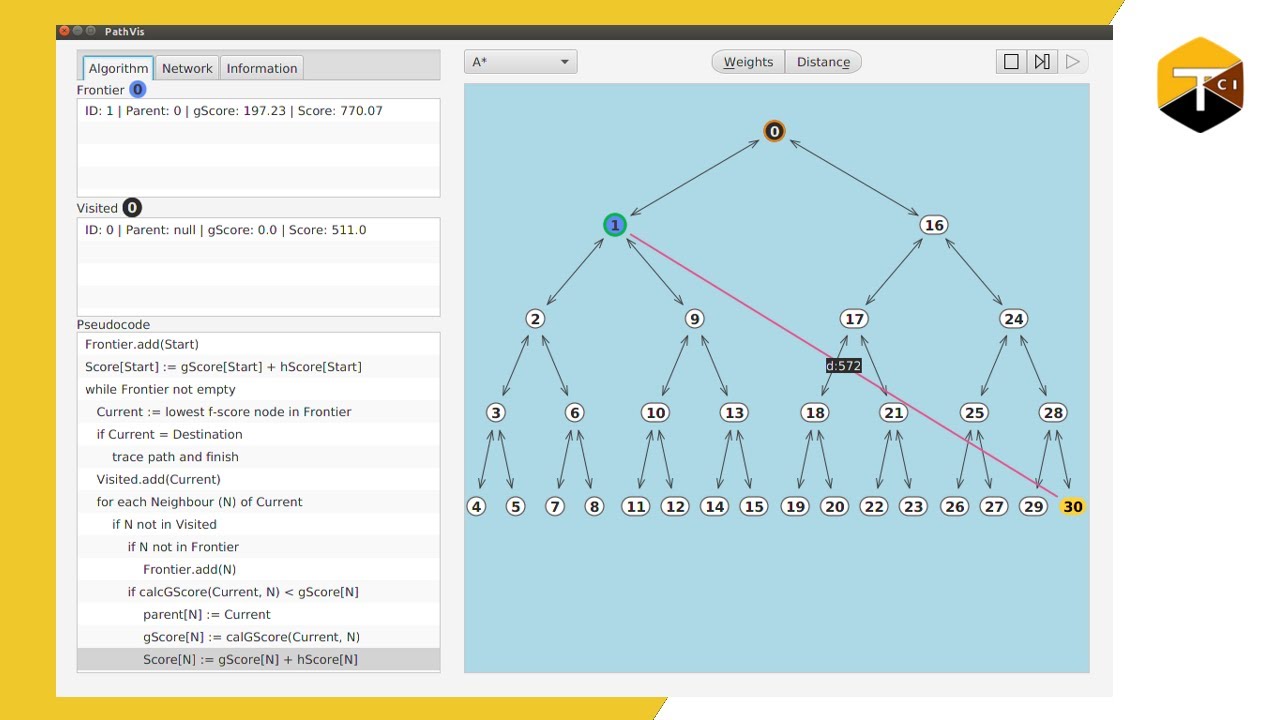The height and width of the screenshot is (720, 1280).
Task: Click the d:572 distance label
Action: click(x=843, y=366)
